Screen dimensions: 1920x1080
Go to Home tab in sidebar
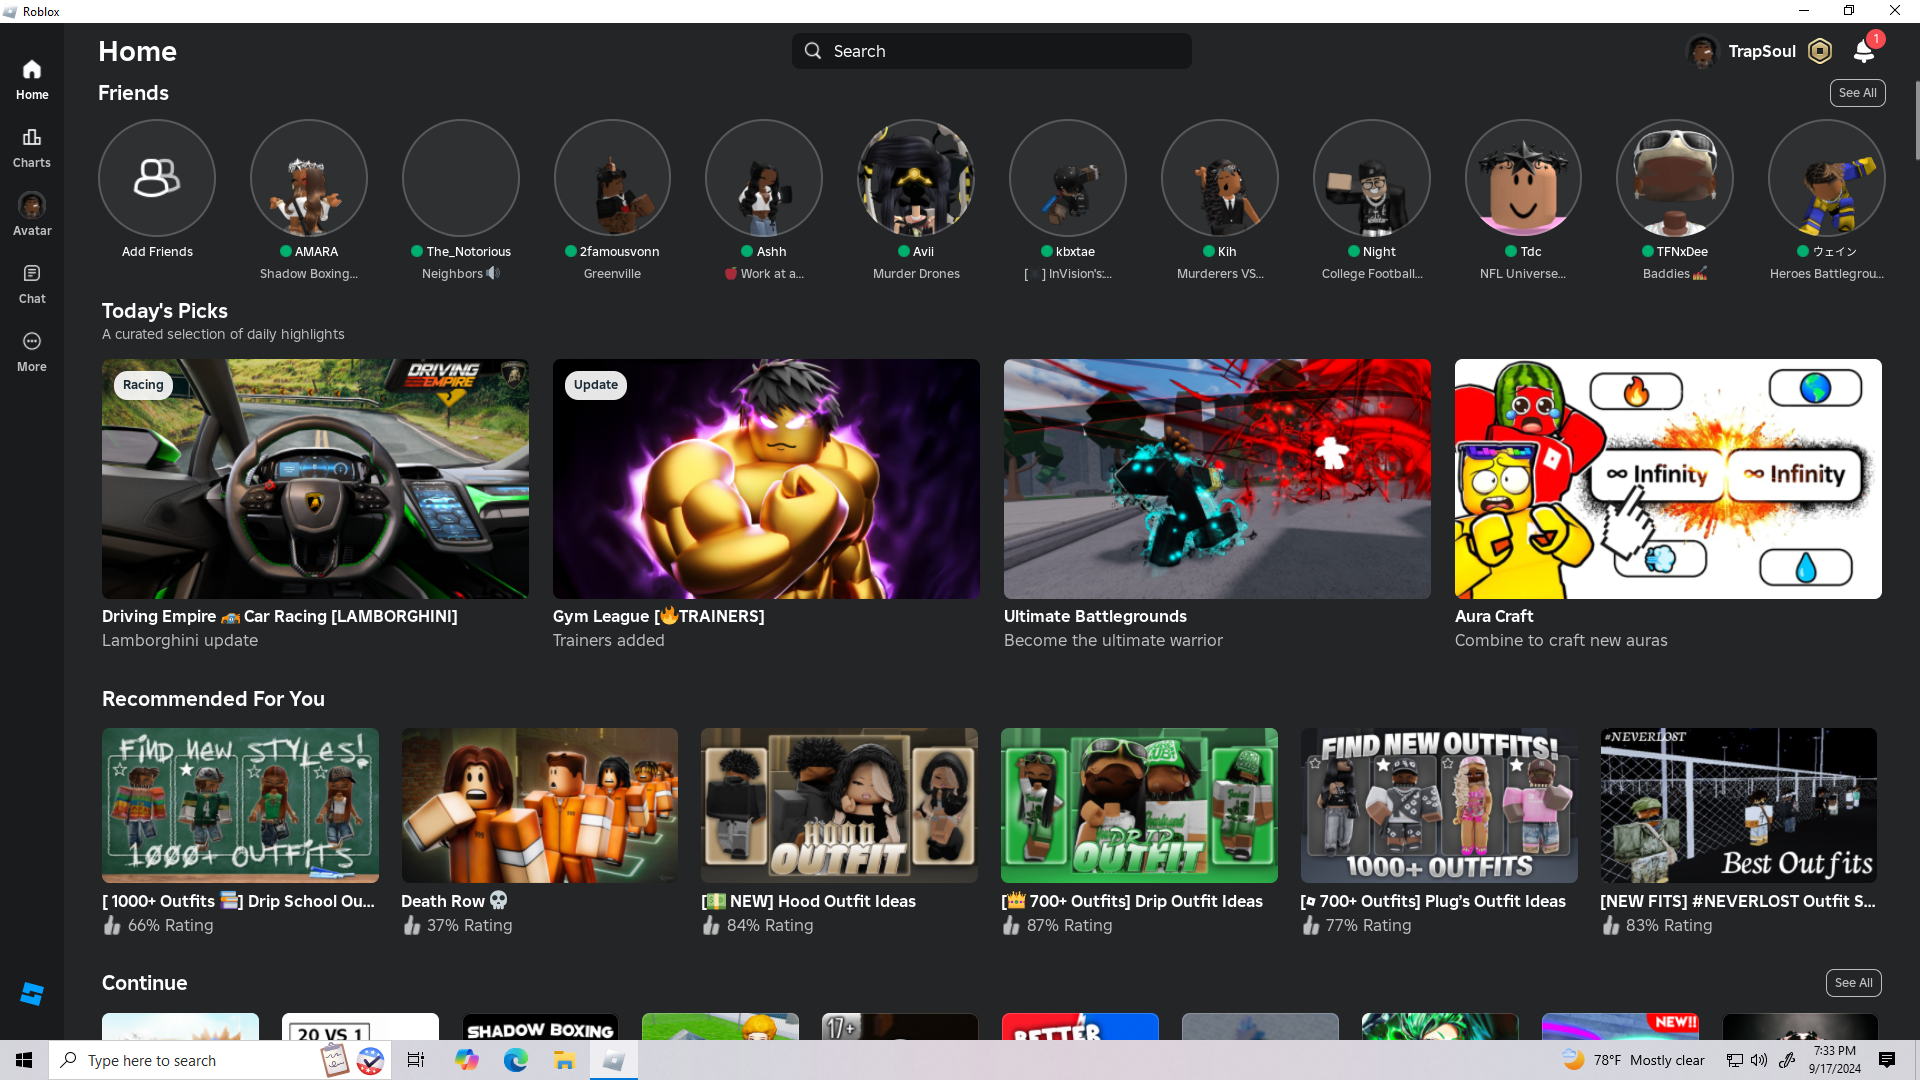(32, 79)
